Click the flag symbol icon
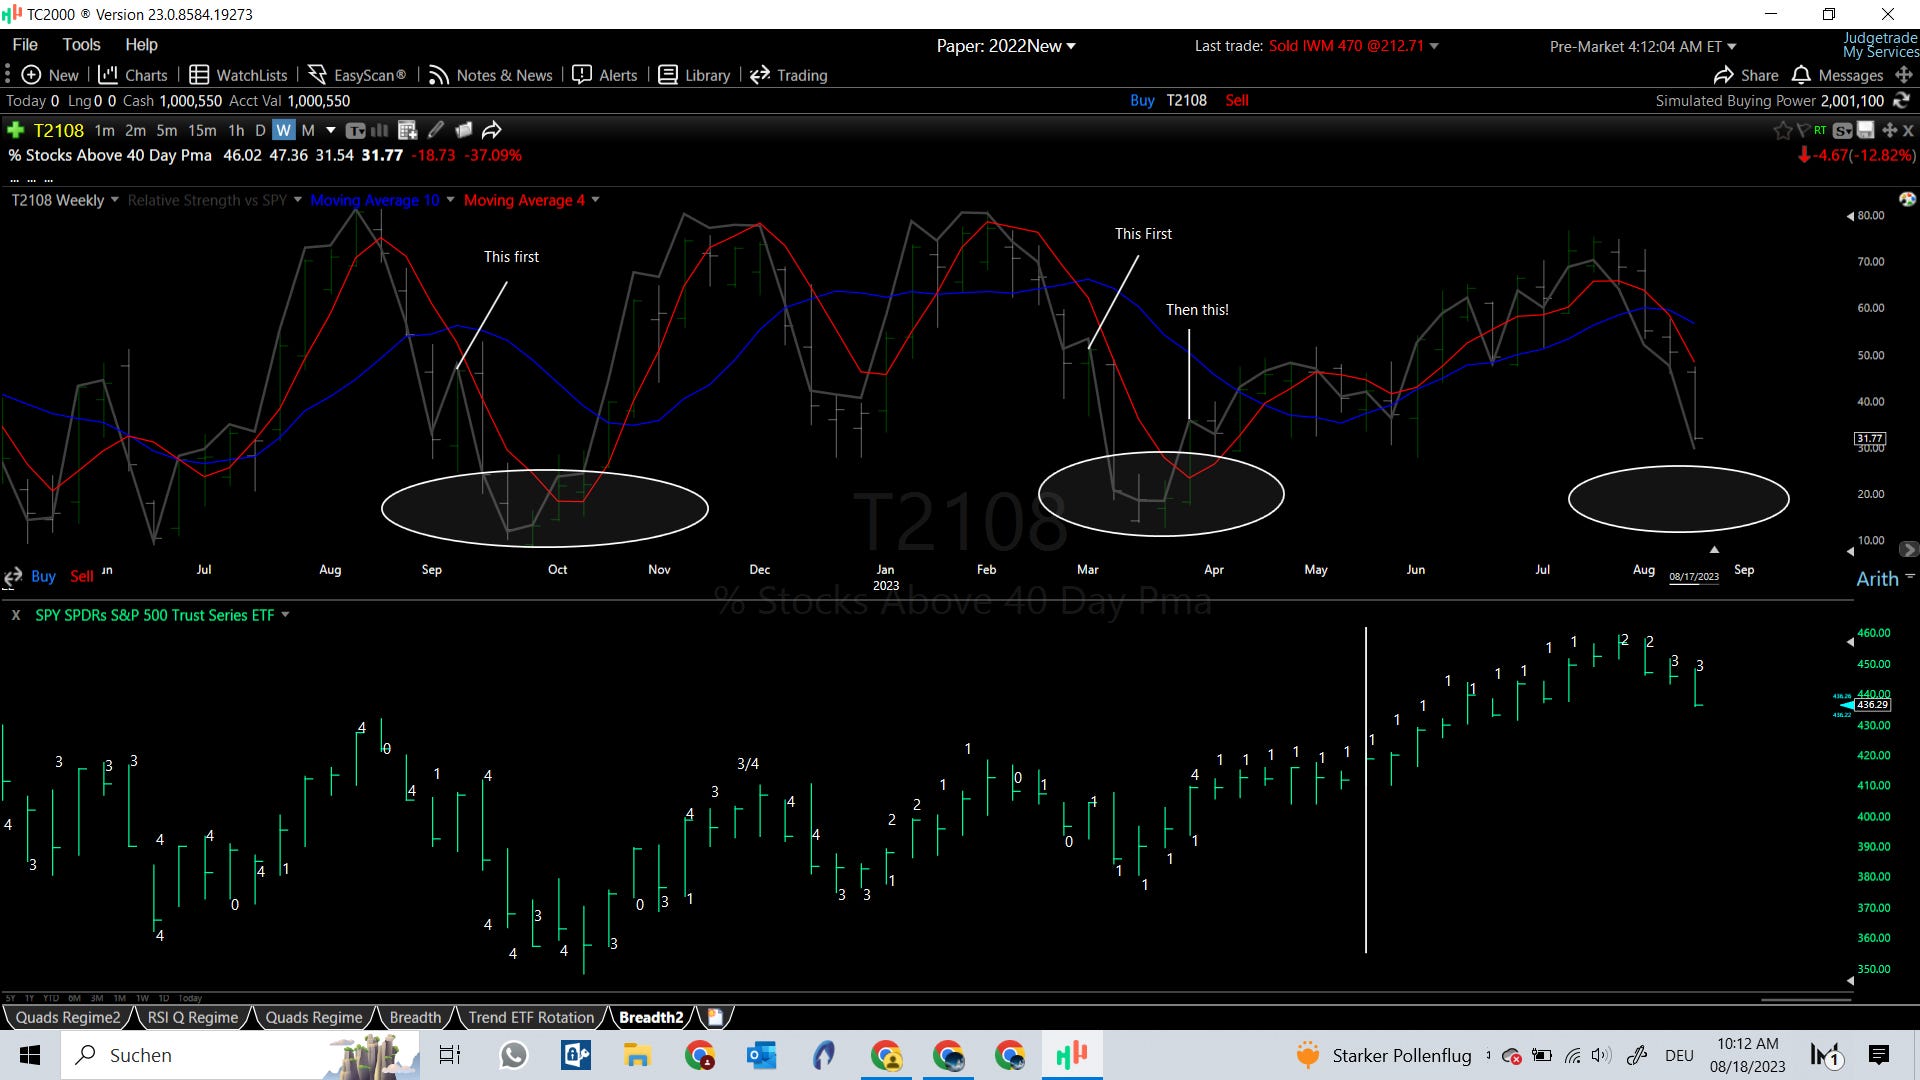The width and height of the screenshot is (1920, 1080). click(x=1802, y=130)
